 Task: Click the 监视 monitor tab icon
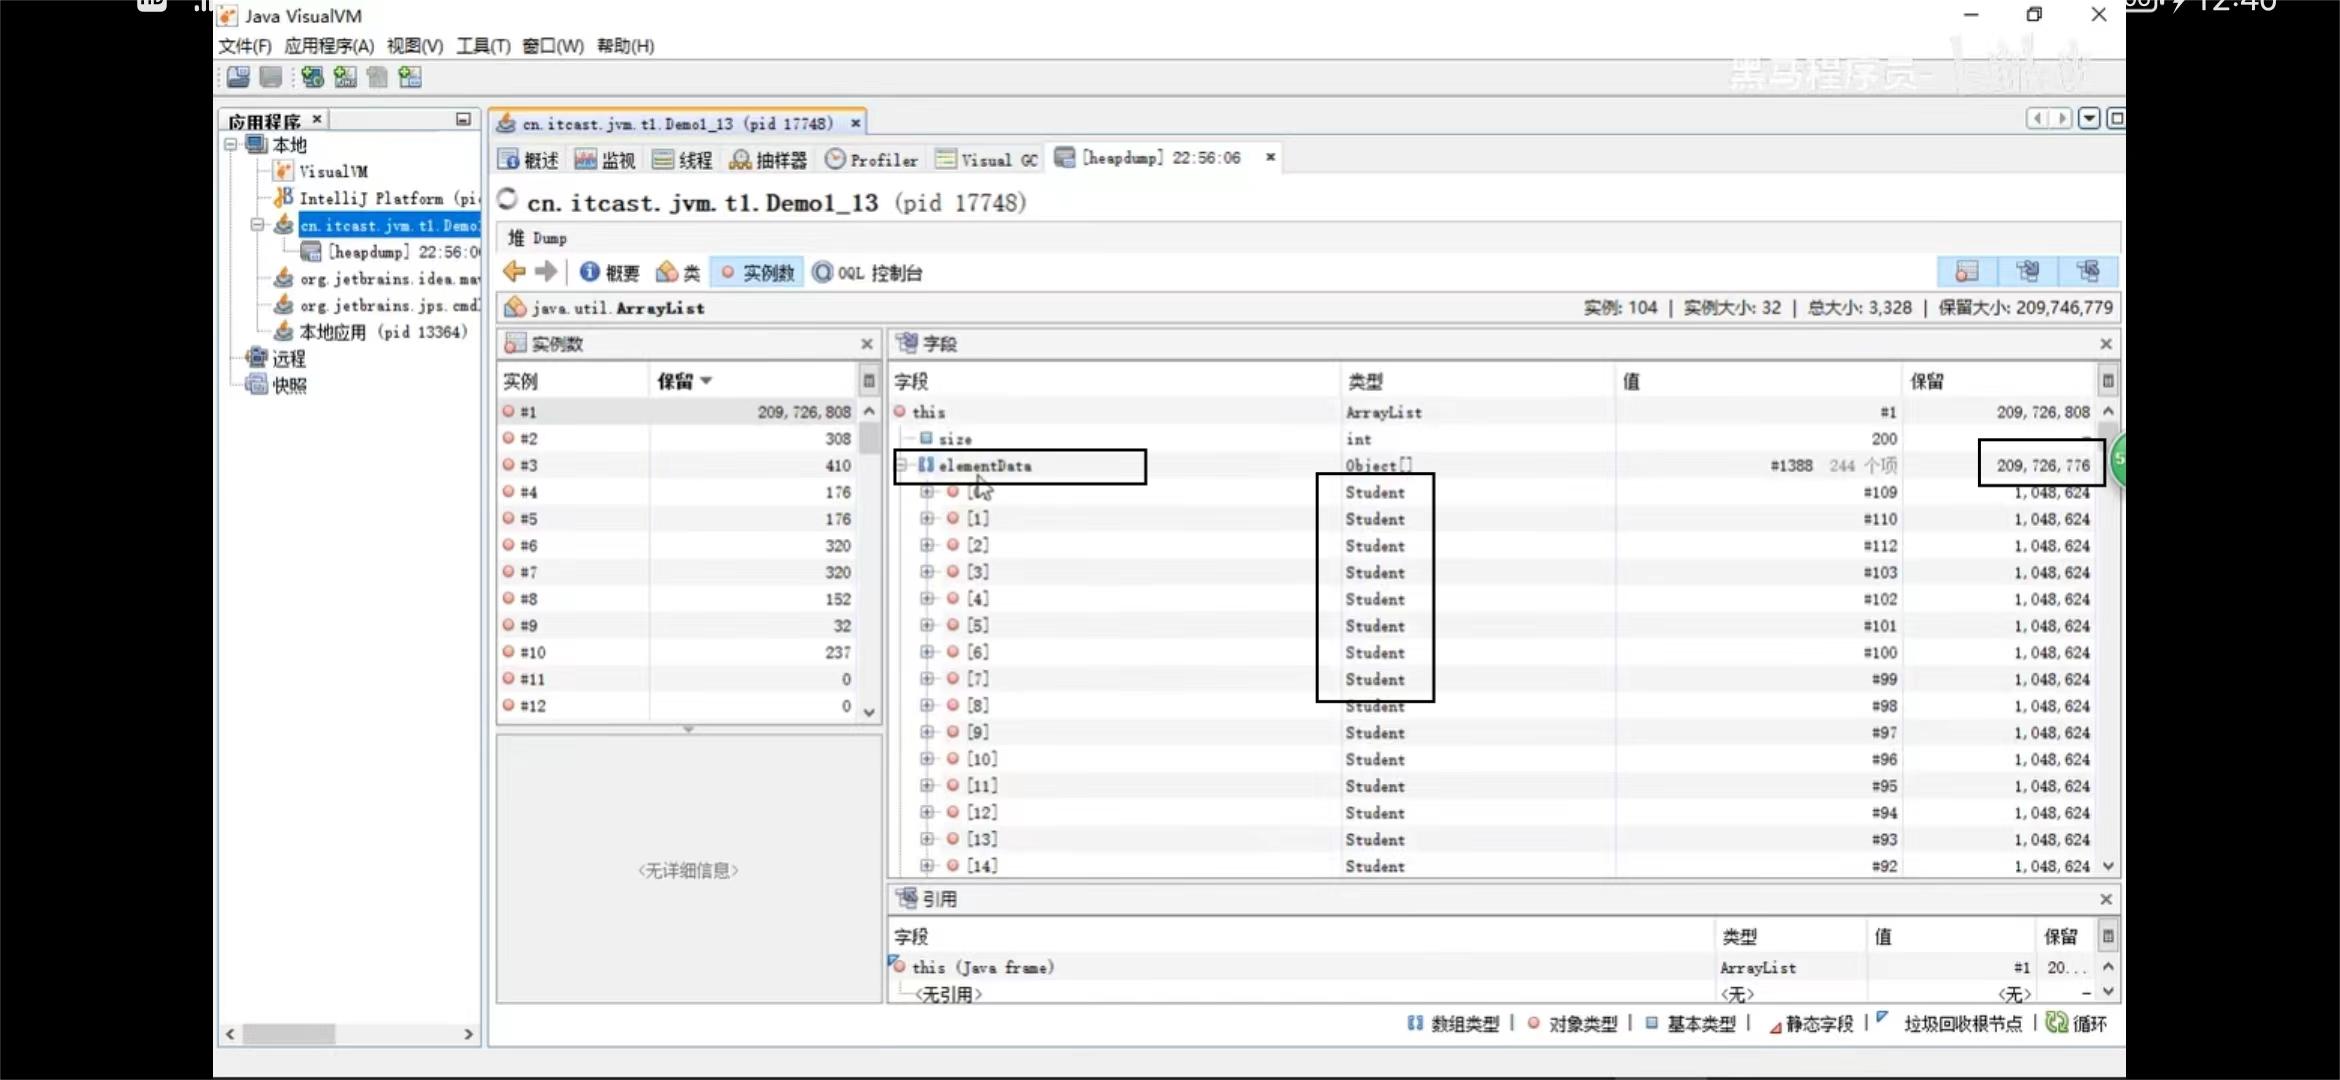point(586,160)
